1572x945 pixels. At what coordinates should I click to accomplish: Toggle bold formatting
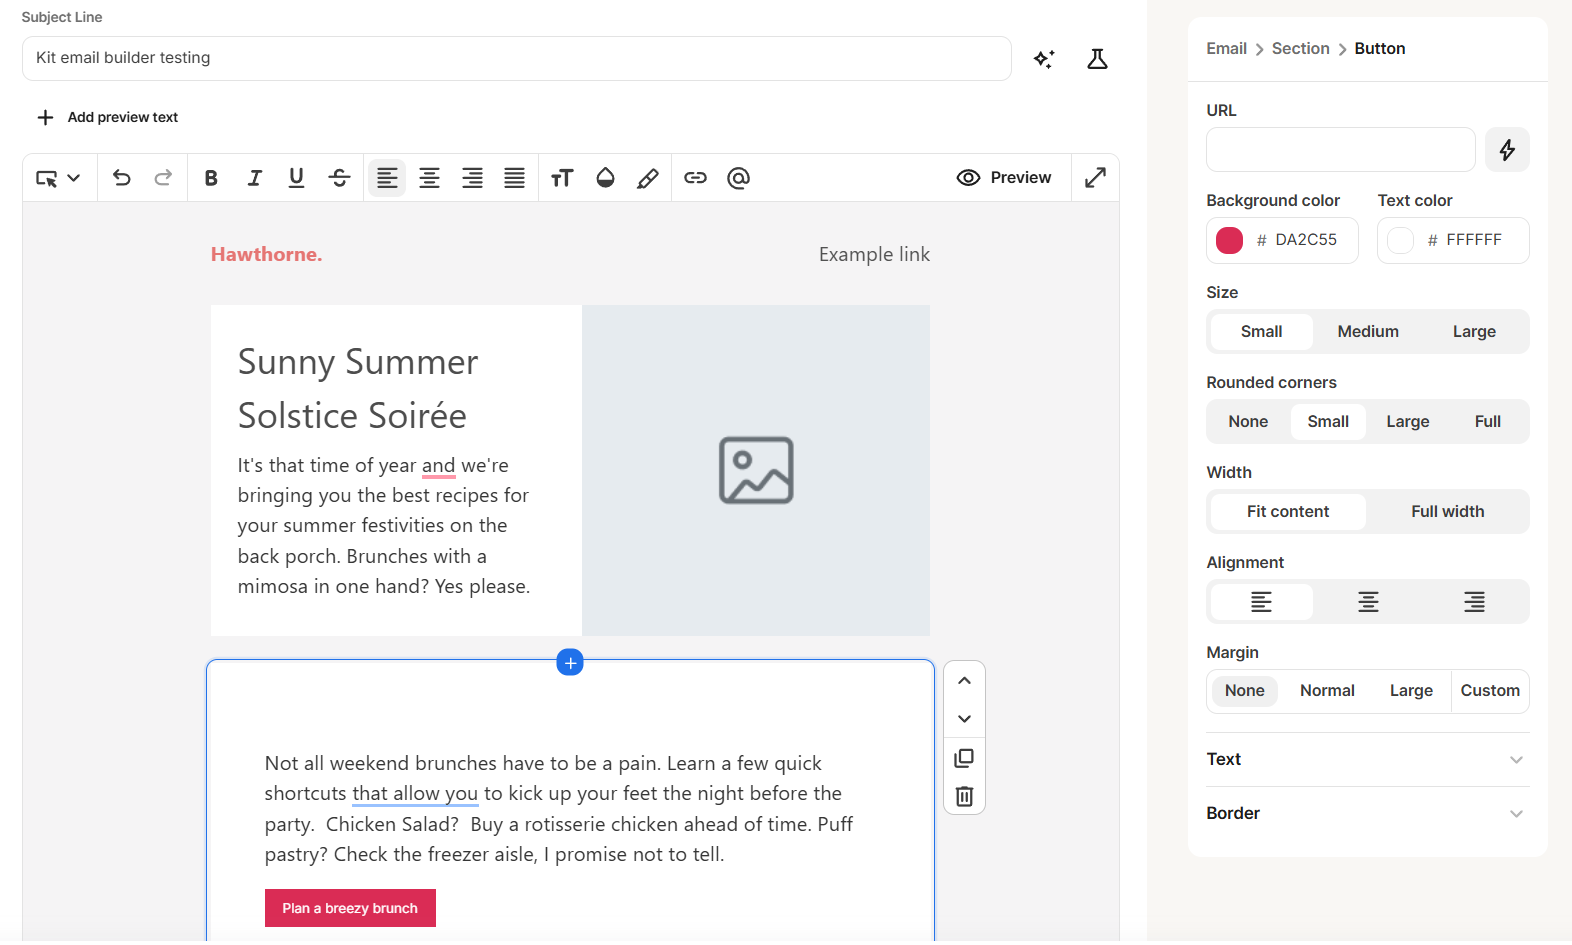(x=211, y=178)
